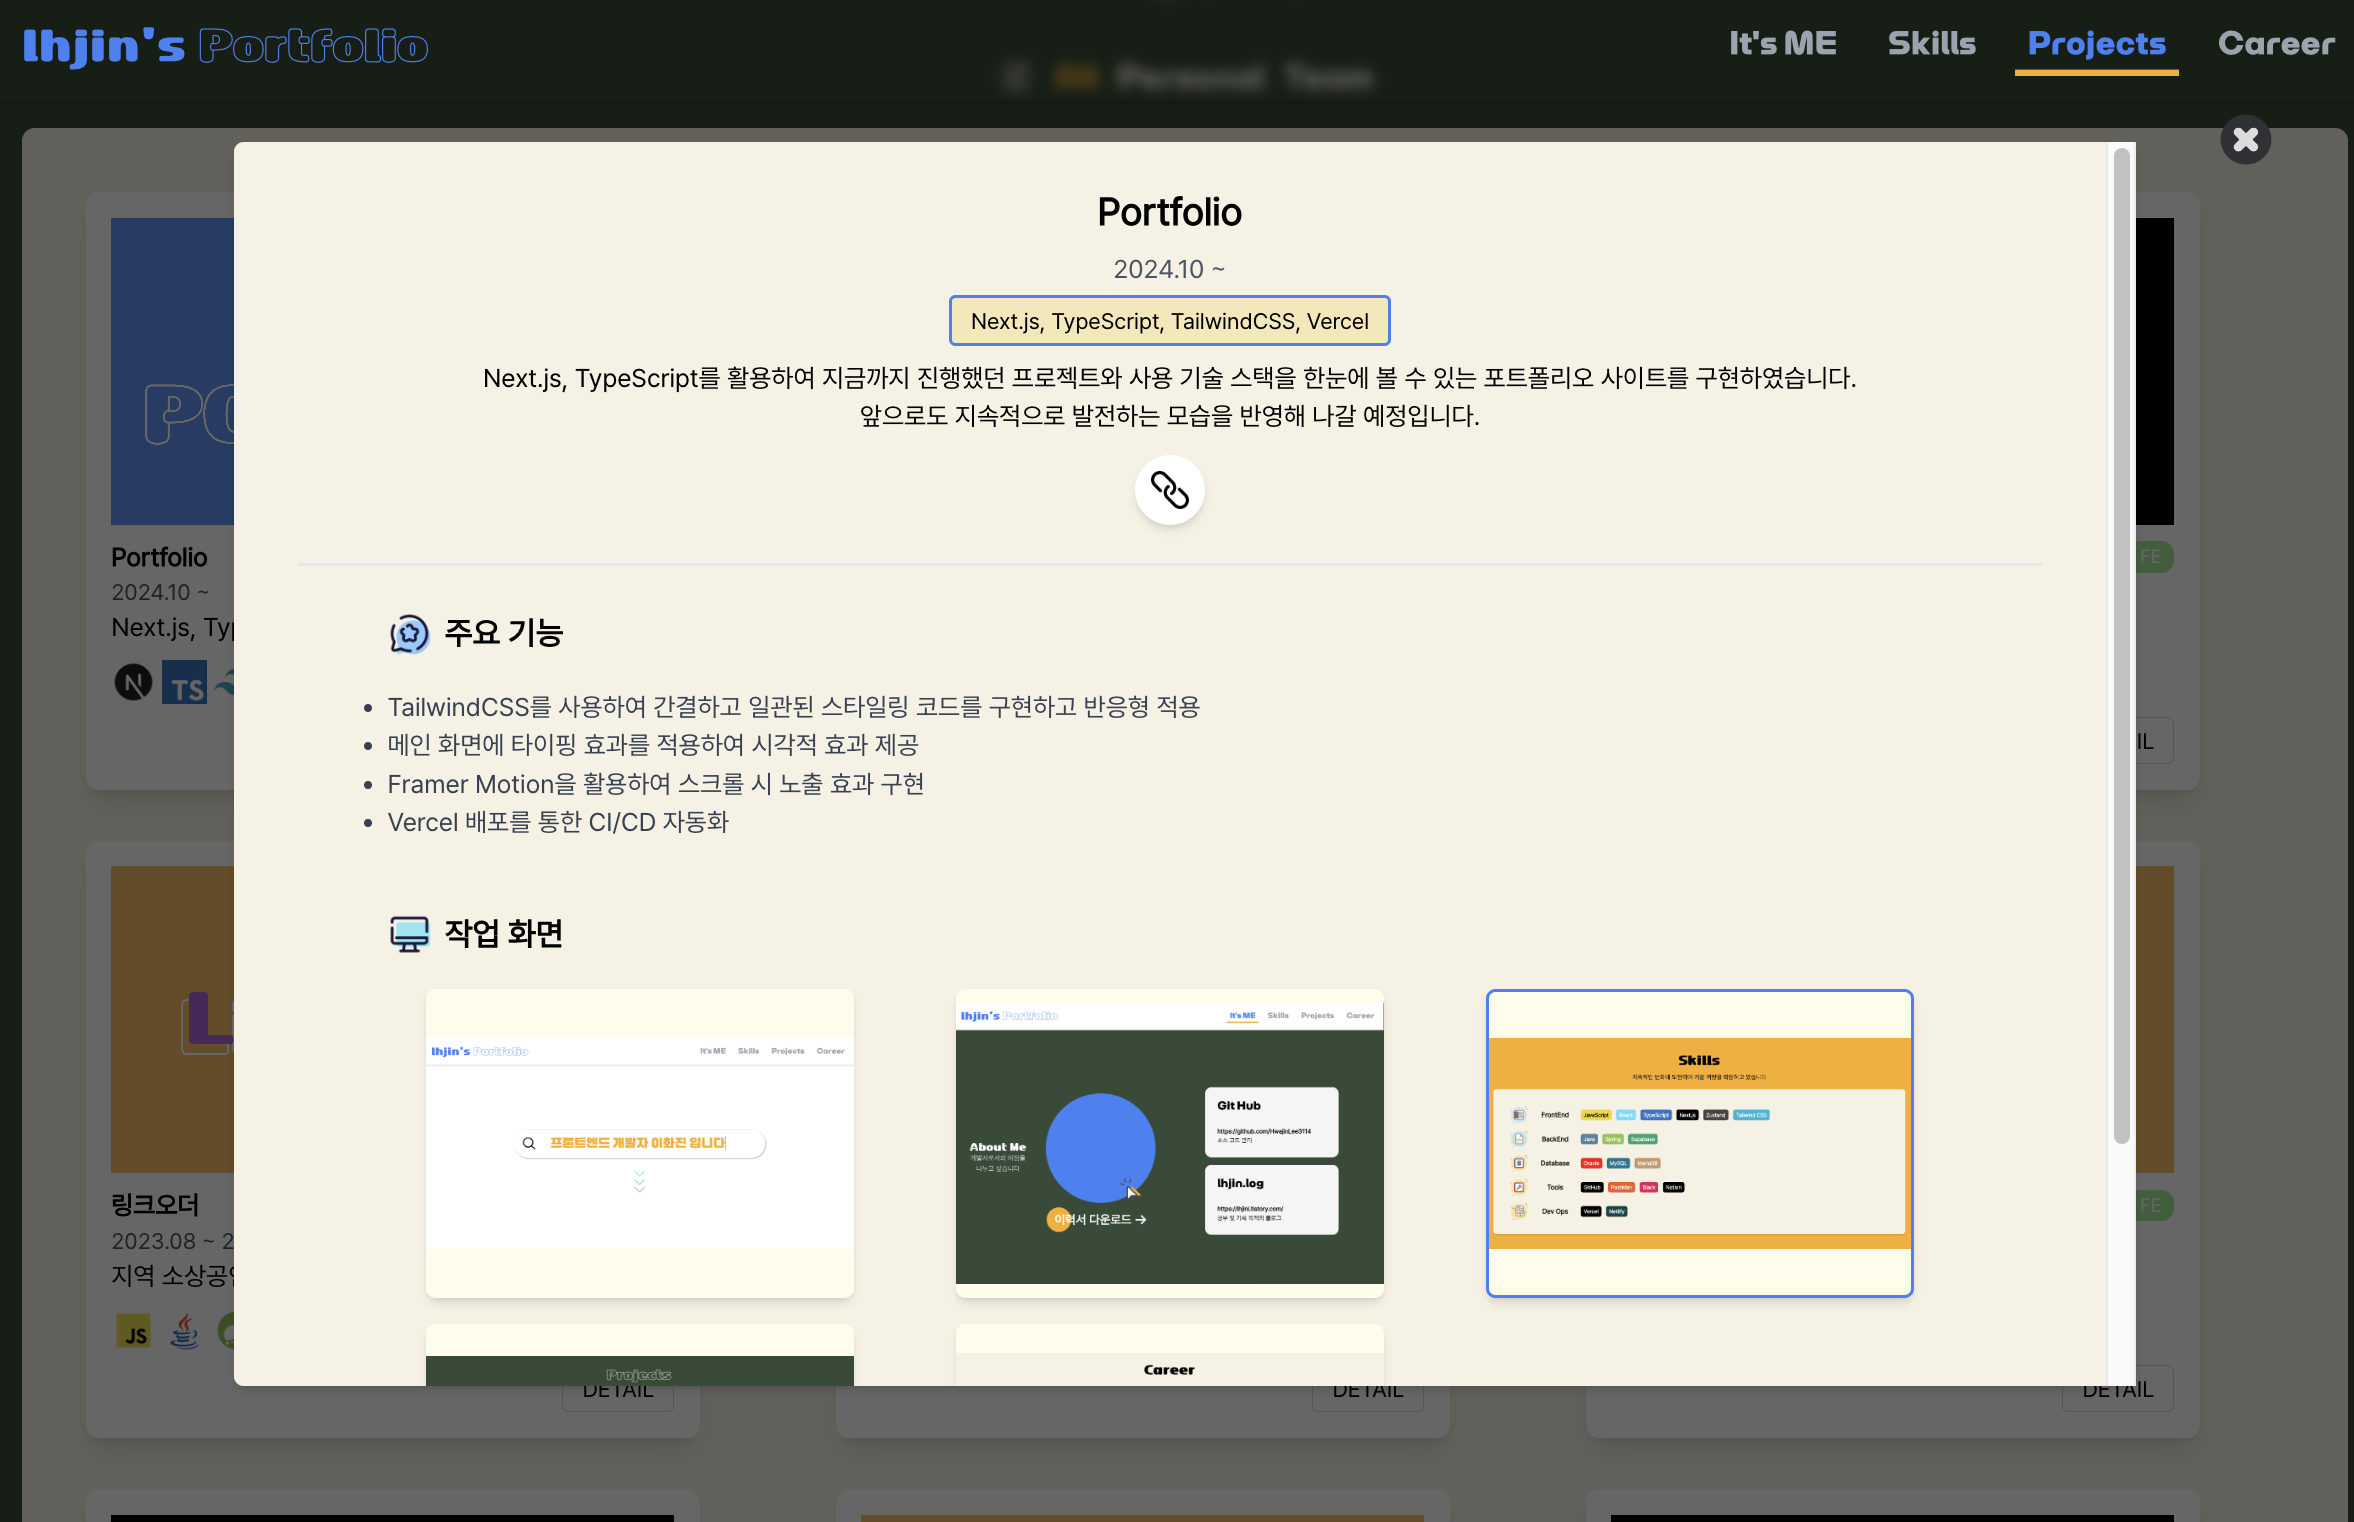Image resolution: width=2354 pixels, height=1522 pixels.
Task: Open the Skills screenshot thumbnail
Action: click(1699, 1143)
